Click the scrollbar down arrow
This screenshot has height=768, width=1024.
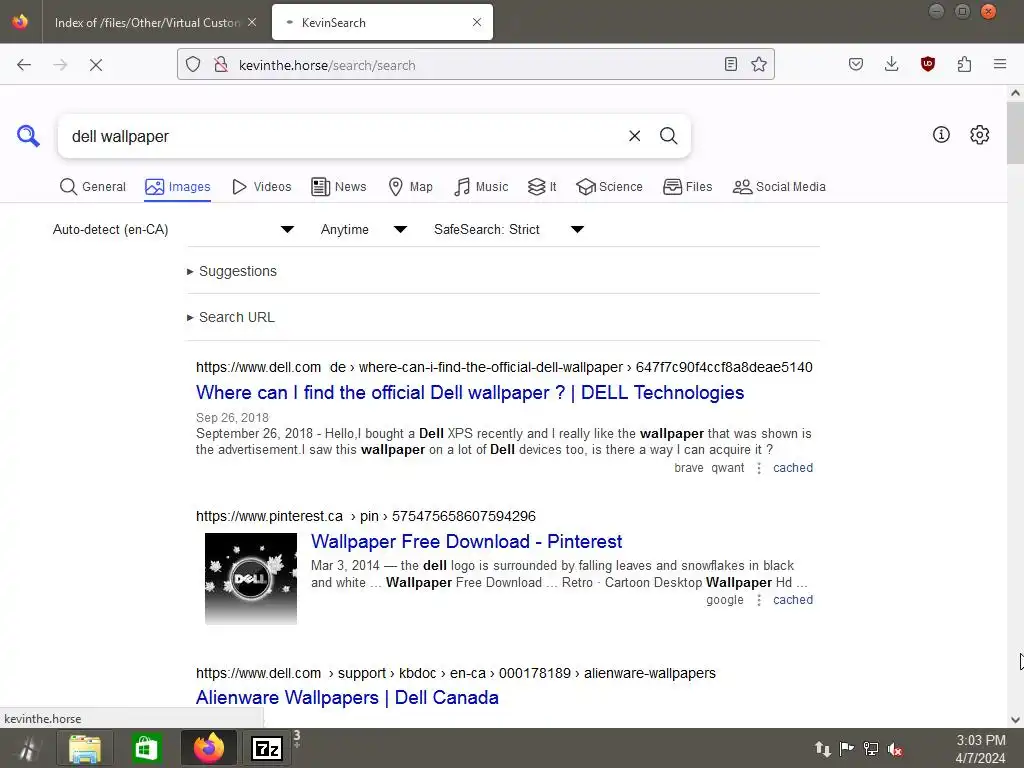click(1015, 720)
